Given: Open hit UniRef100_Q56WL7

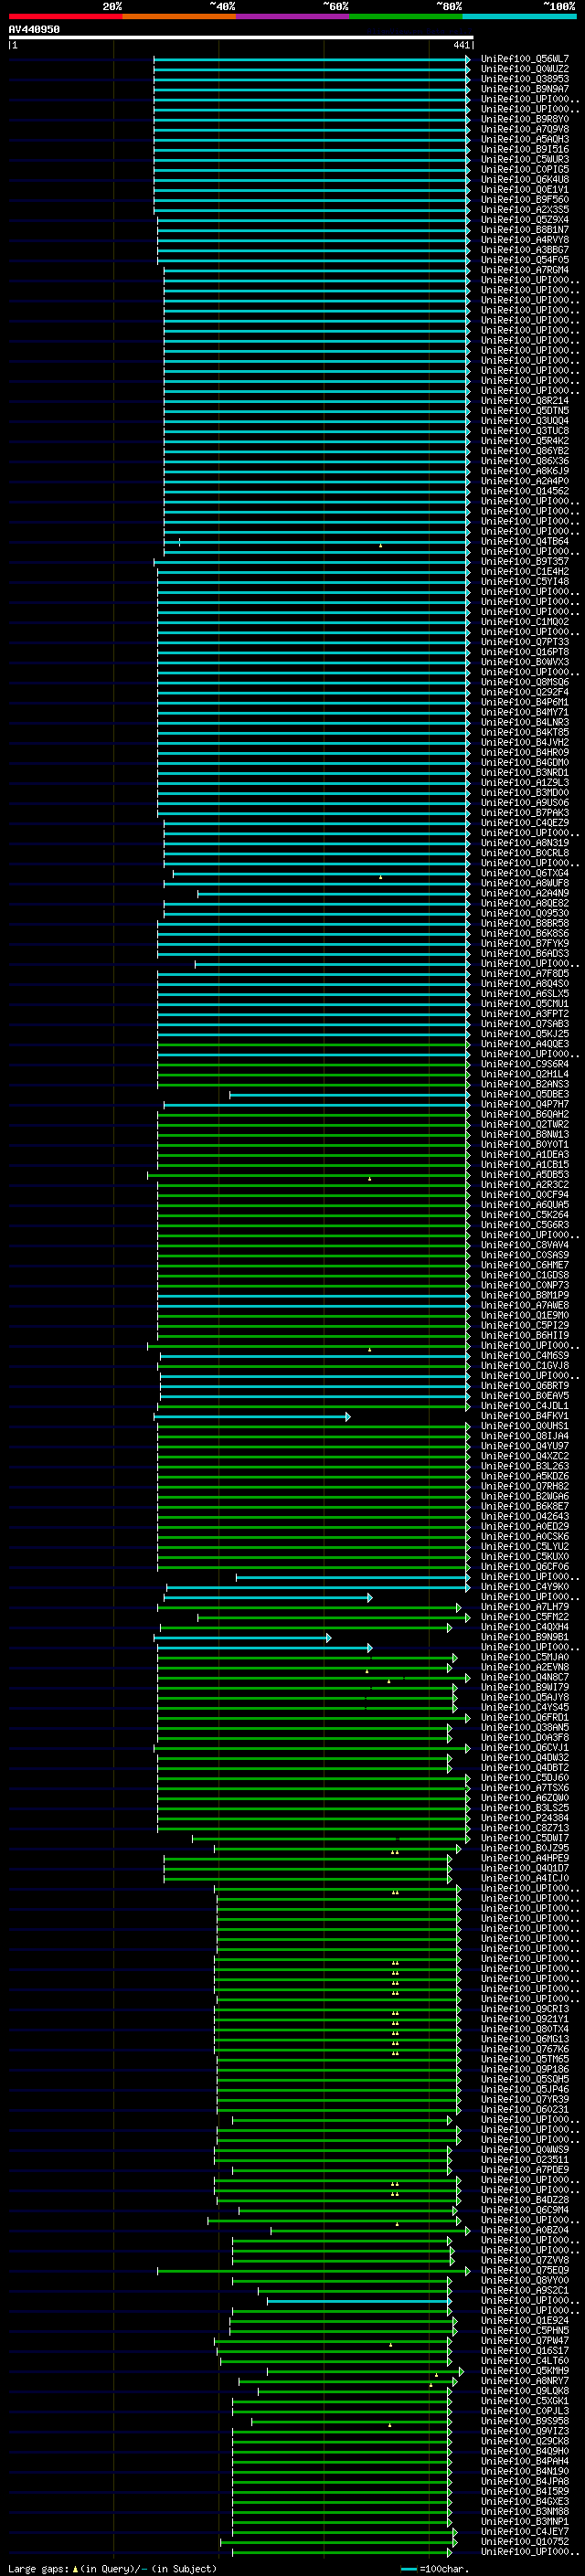Looking at the screenshot, I should click(525, 59).
